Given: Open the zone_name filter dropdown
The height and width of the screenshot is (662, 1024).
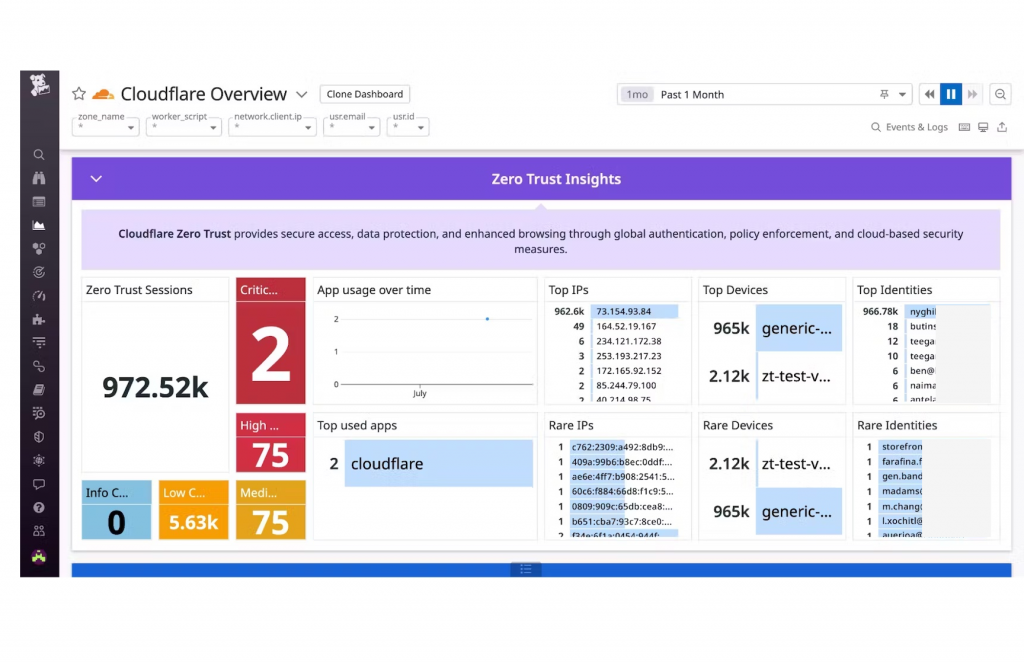Looking at the screenshot, I should (106, 127).
